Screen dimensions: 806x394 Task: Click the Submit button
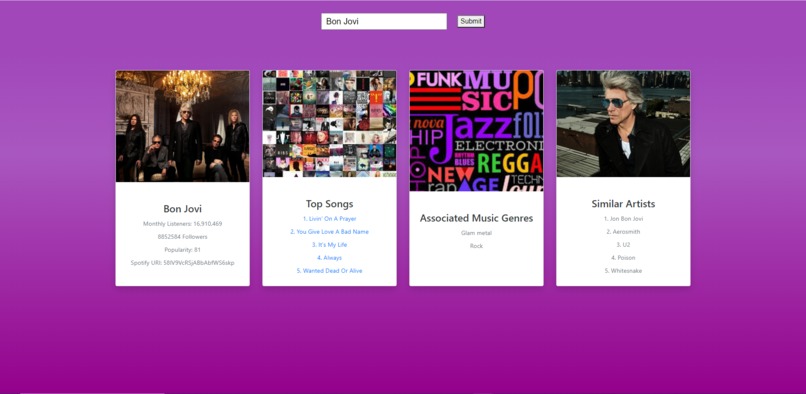point(471,22)
